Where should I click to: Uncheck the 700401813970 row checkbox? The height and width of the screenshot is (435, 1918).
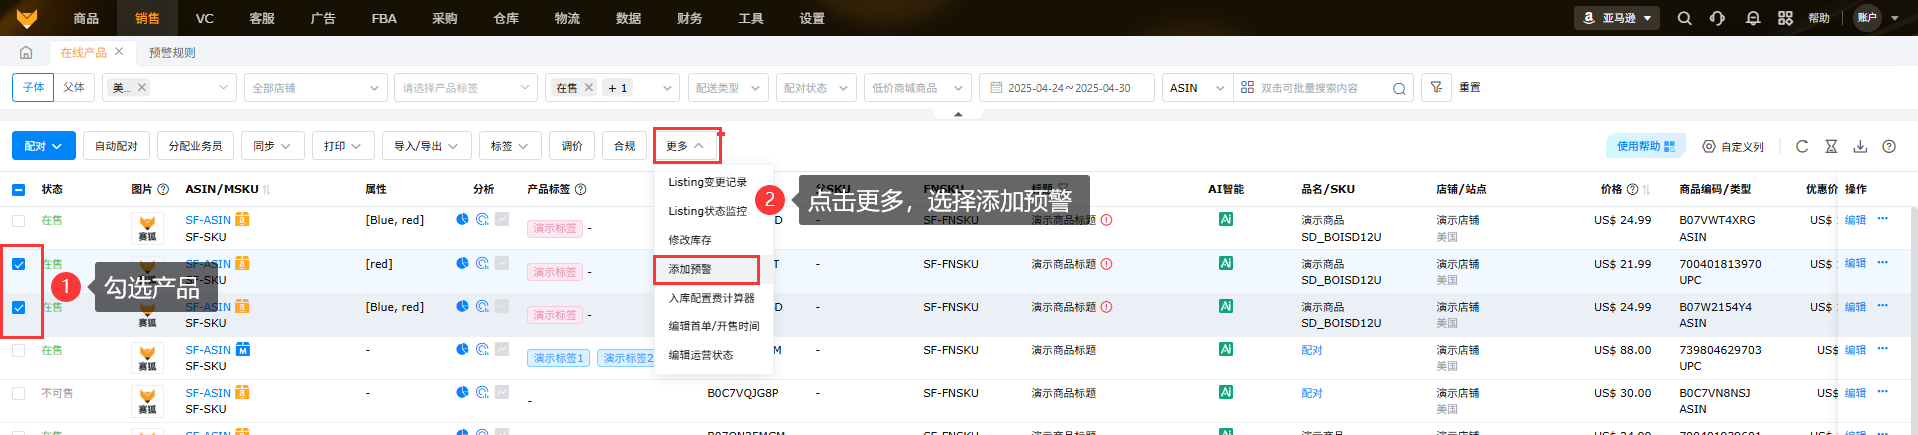[x=18, y=264]
